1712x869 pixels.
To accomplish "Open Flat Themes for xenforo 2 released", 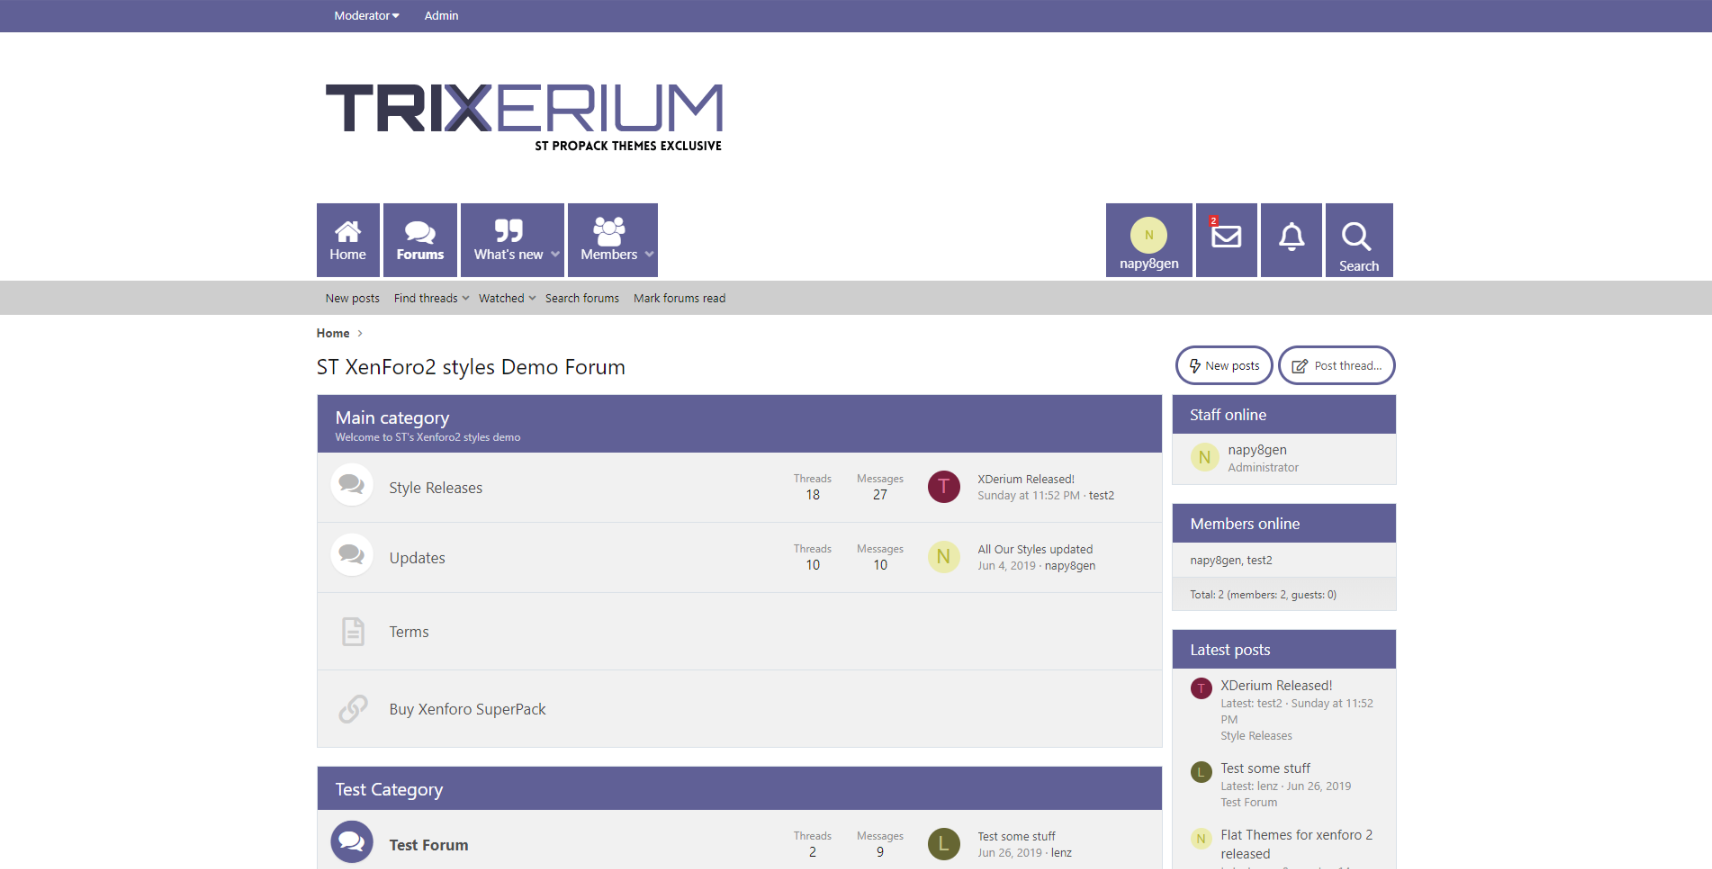I will 1296,844.
